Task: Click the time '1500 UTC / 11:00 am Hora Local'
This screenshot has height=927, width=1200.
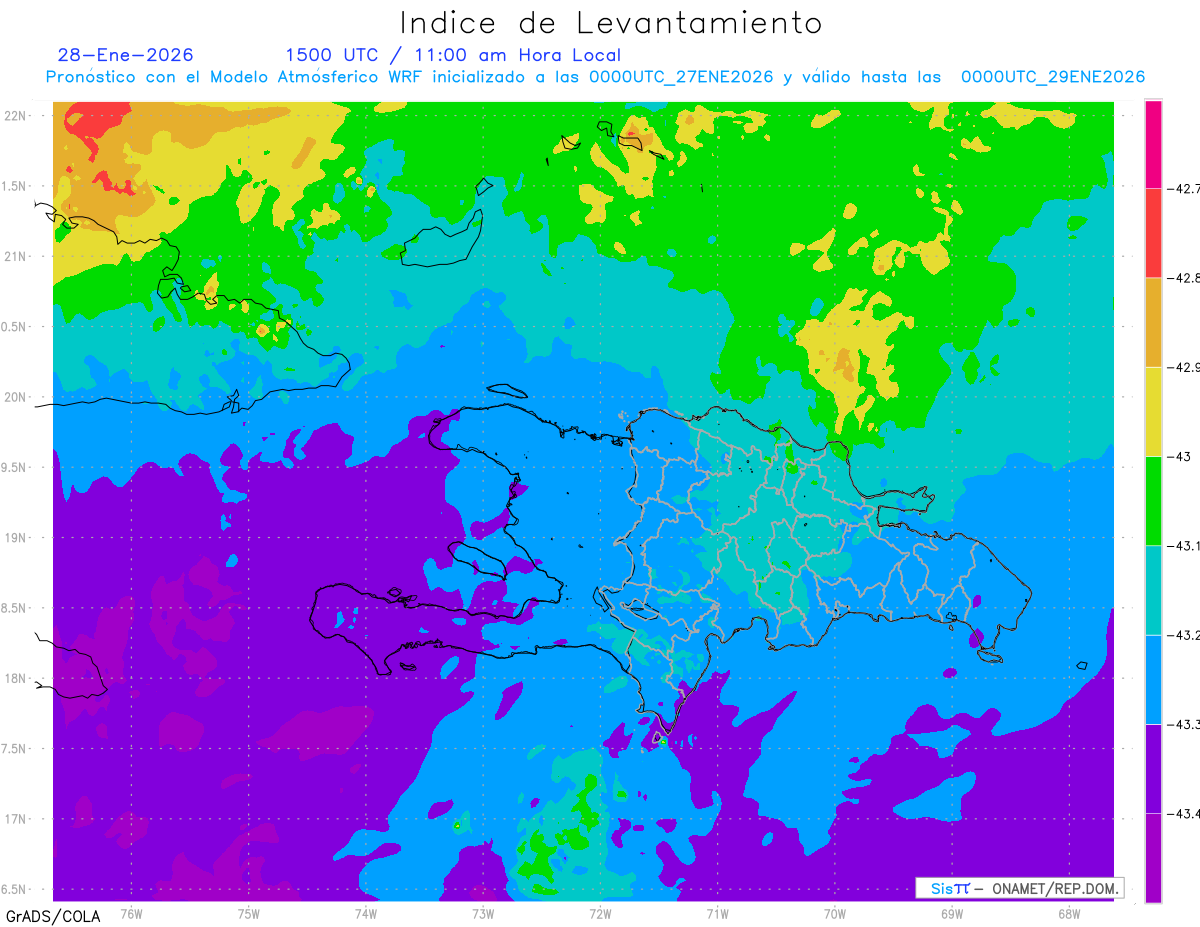Action: click(453, 56)
